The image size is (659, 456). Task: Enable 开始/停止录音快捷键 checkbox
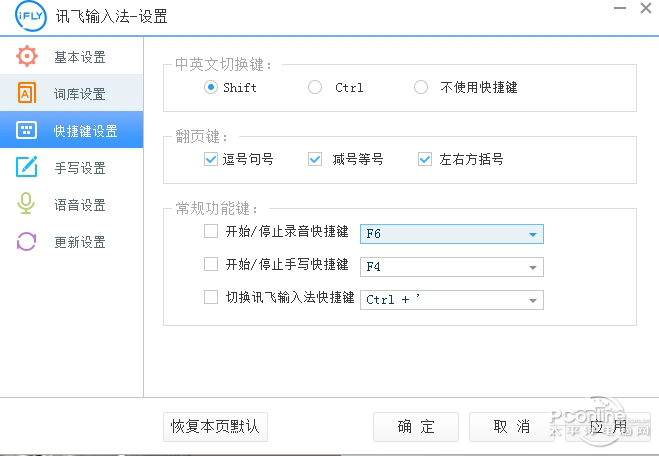(210, 232)
